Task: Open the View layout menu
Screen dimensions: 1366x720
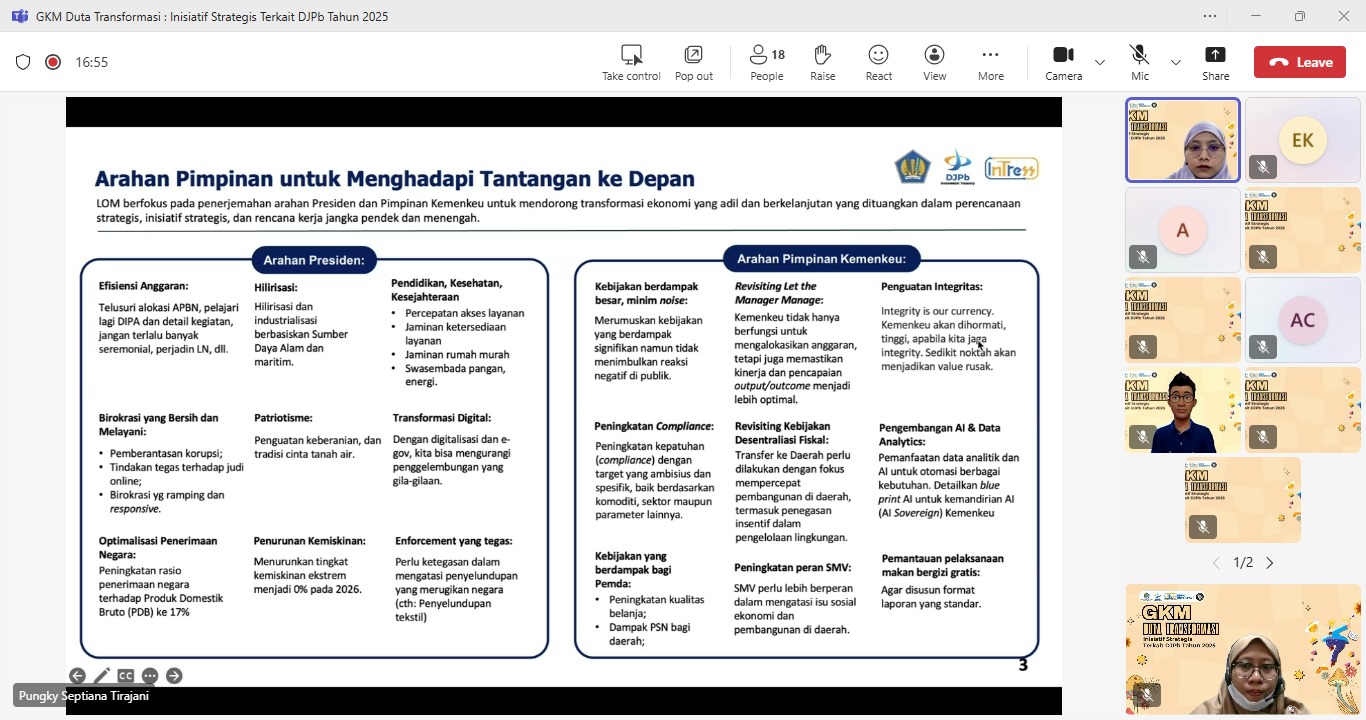Action: point(934,62)
